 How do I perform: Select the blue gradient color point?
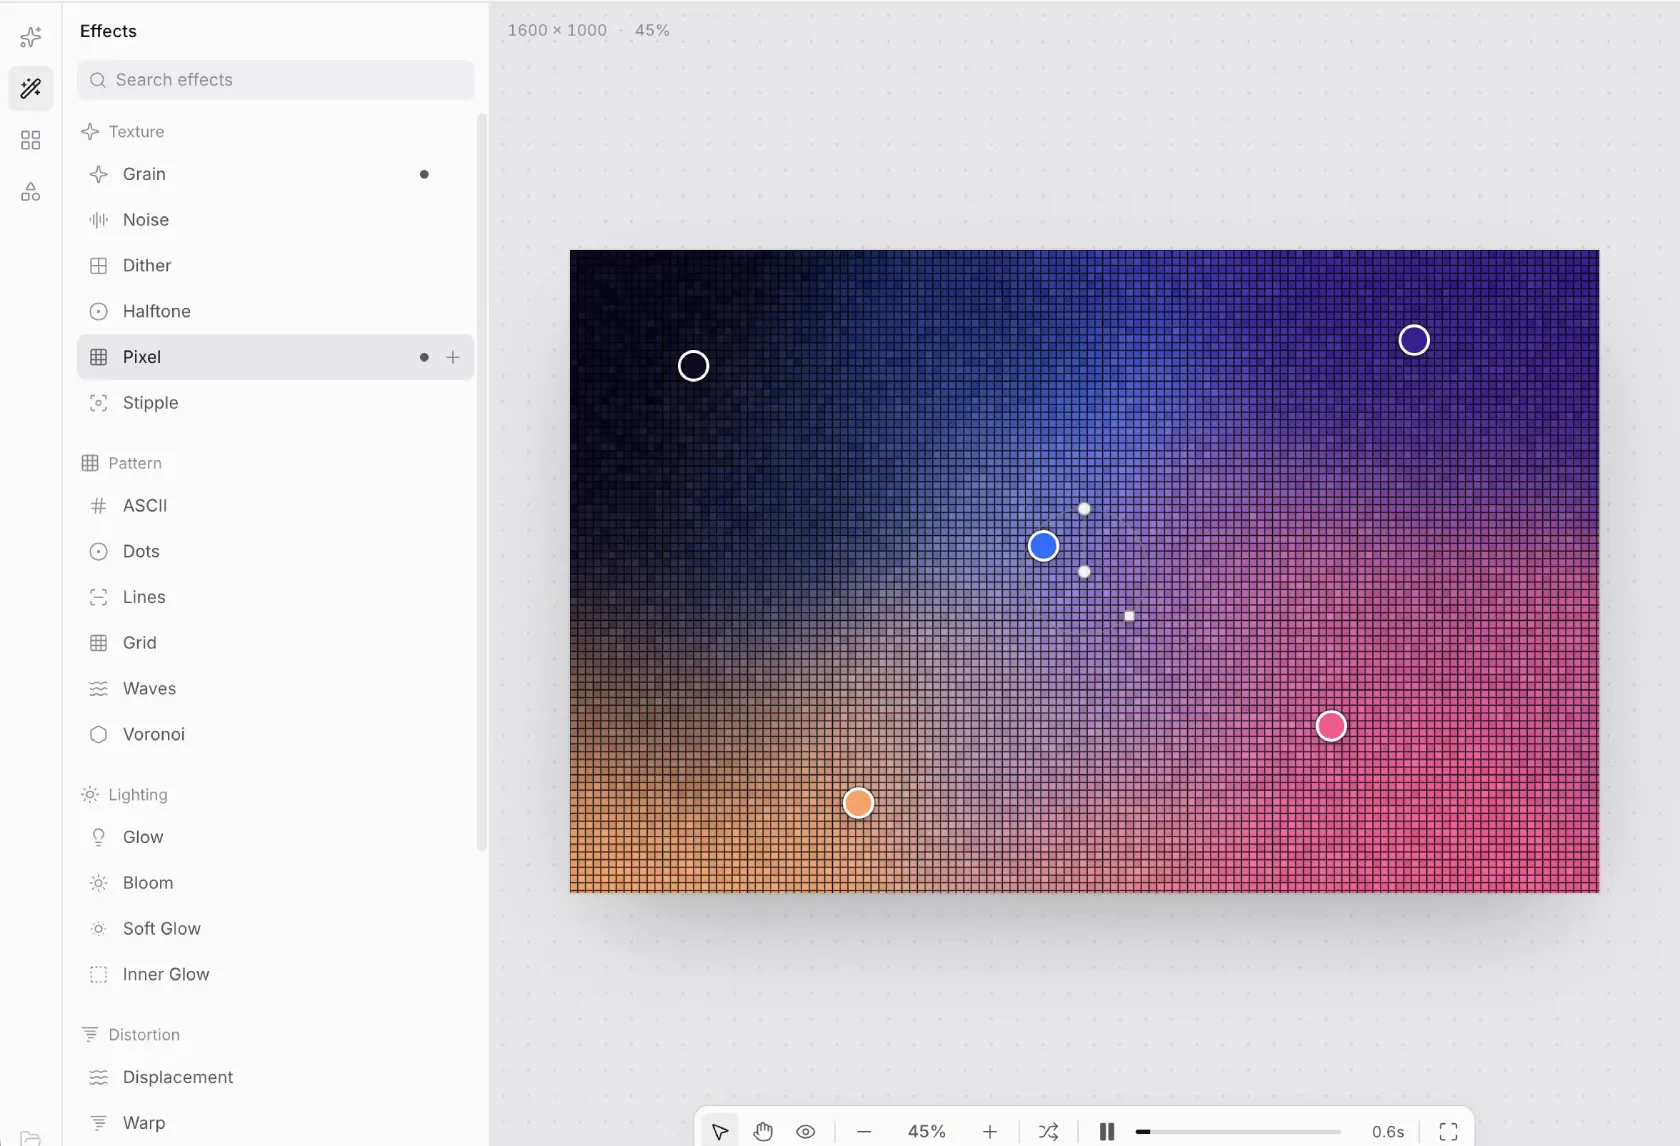click(1043, 546)
